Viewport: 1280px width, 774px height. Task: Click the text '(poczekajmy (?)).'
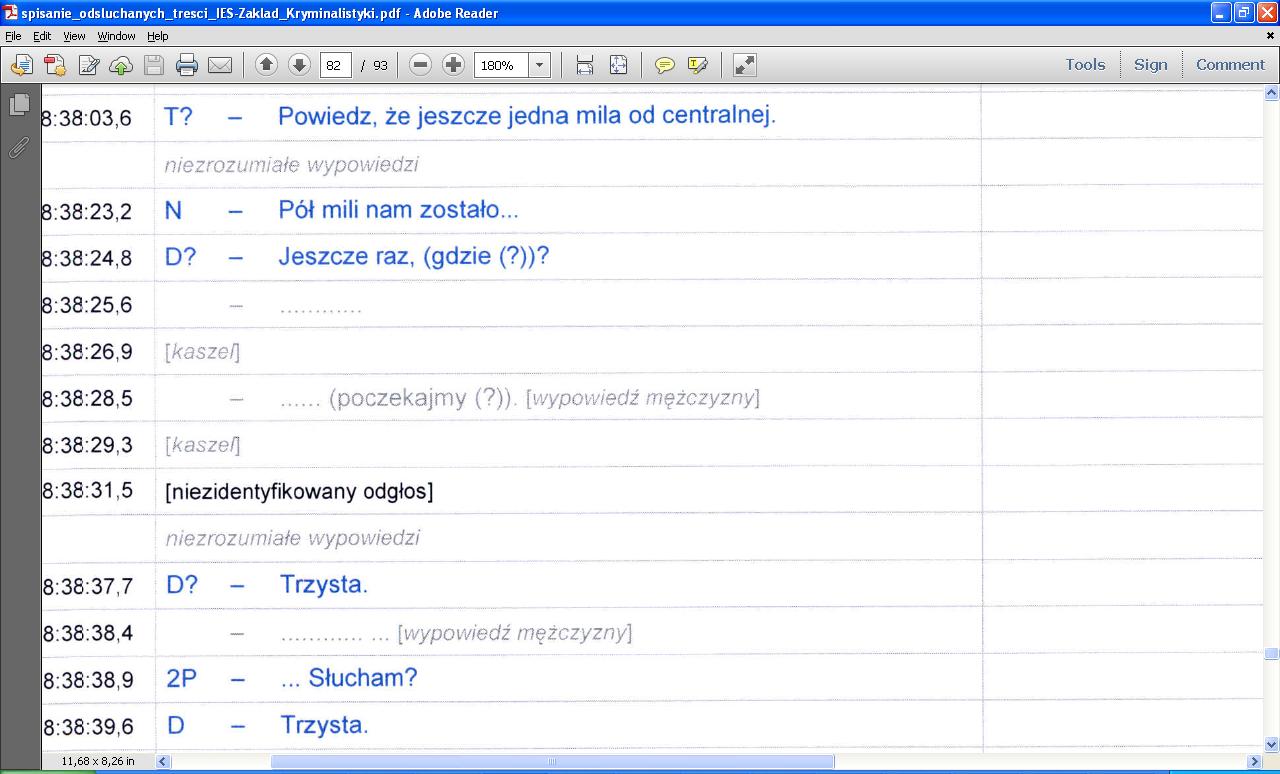(423, 398)
